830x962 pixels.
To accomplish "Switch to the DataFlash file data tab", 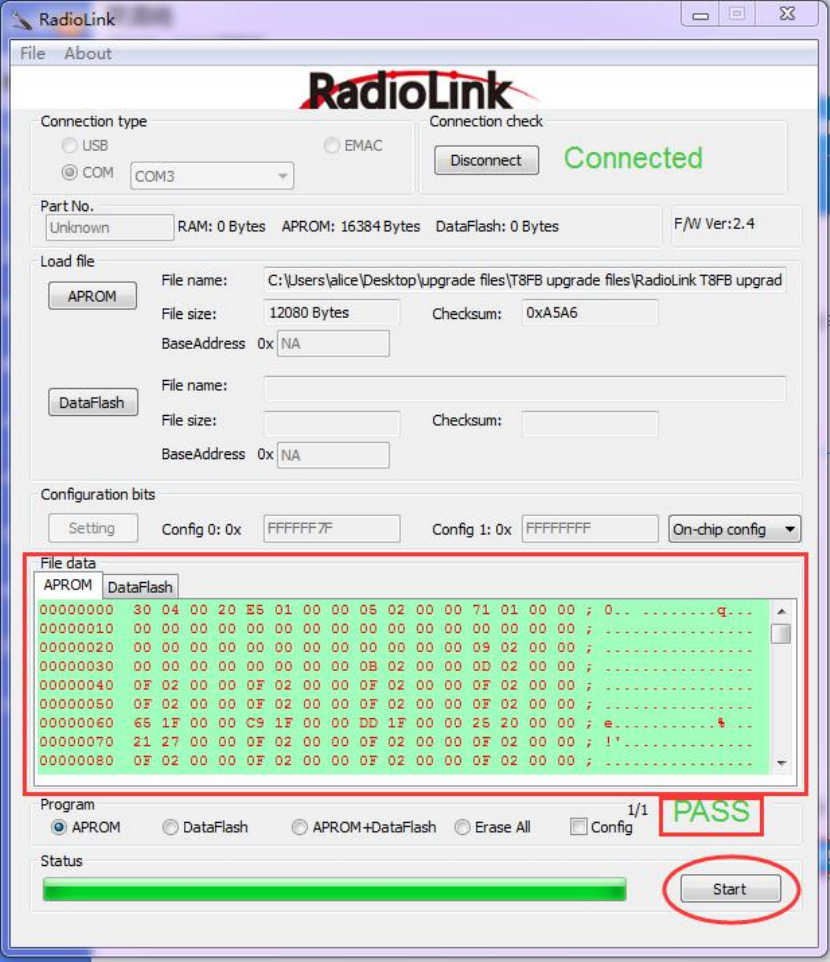I will point(140,587).
